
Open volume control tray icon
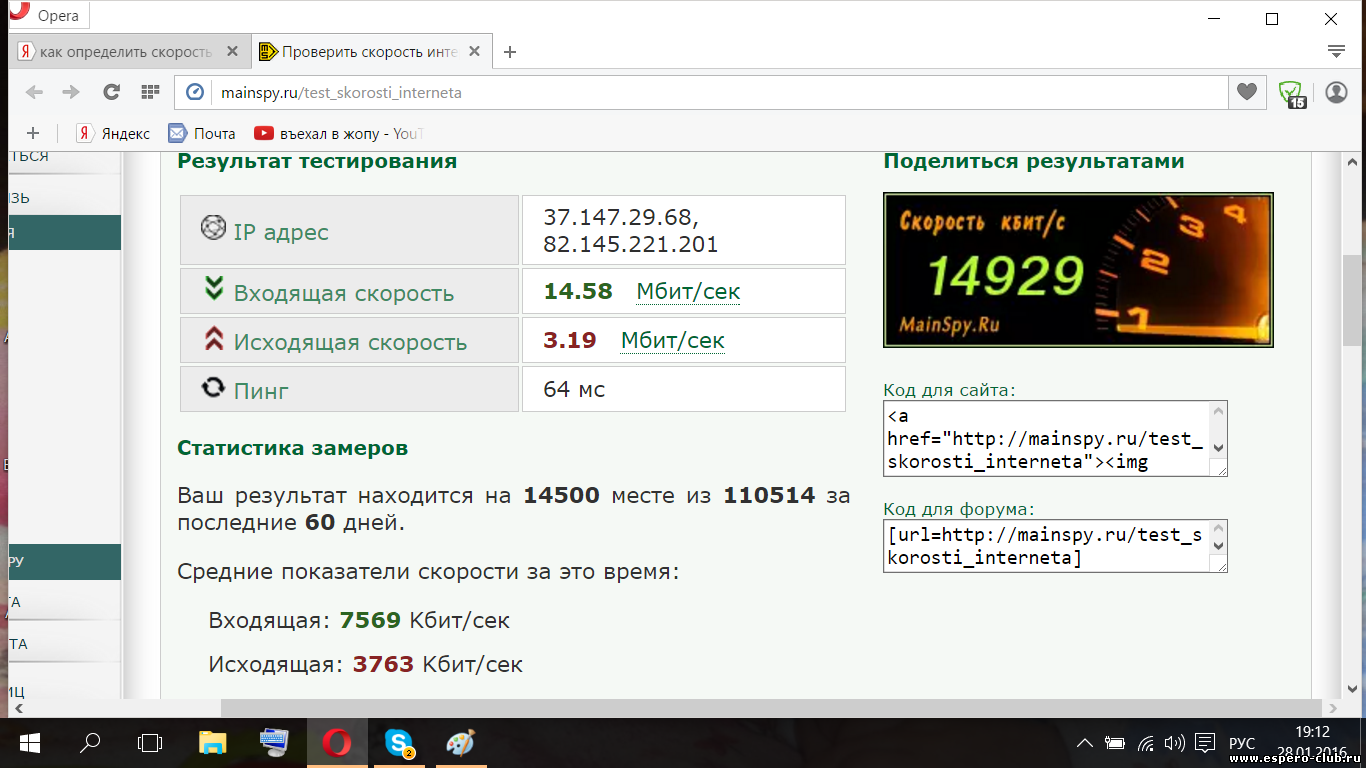pyautogui.click(x=1175, y=743)
